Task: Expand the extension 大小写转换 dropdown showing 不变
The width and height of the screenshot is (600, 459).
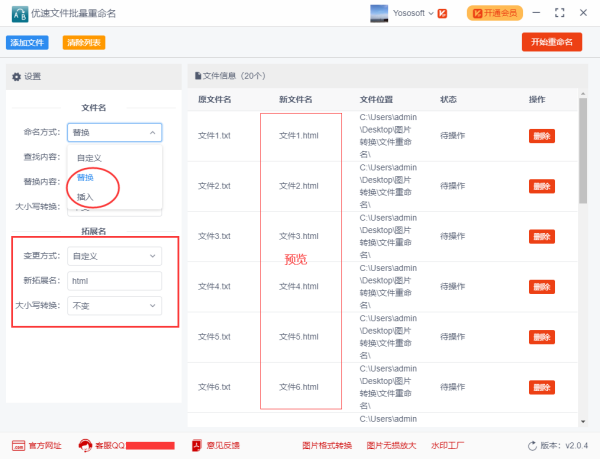Action: click(x=115, y=305)
